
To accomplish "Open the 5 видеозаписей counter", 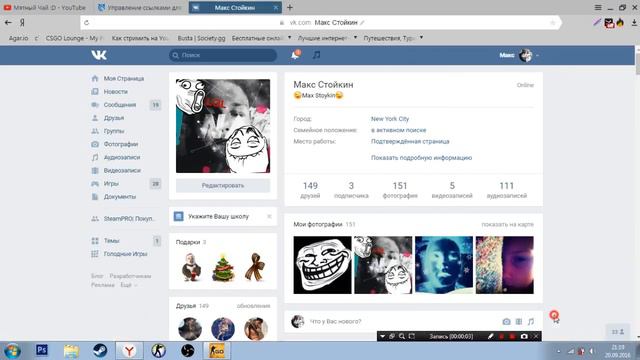I will [x=452, y=190].
